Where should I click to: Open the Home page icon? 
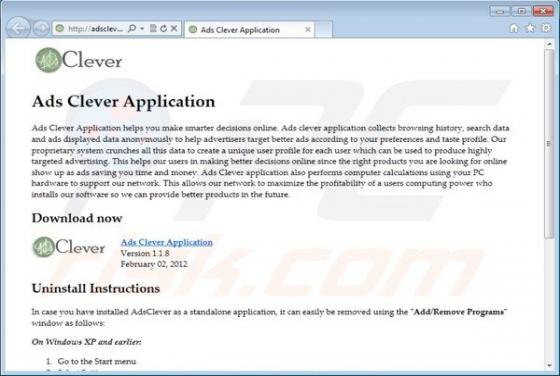pos(514,28)
